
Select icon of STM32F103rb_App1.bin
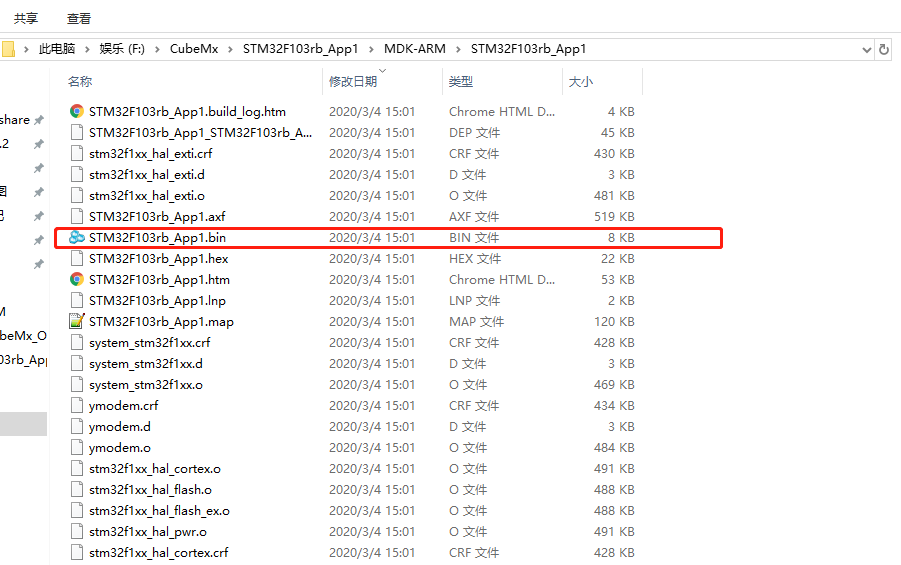coord(76,237)
